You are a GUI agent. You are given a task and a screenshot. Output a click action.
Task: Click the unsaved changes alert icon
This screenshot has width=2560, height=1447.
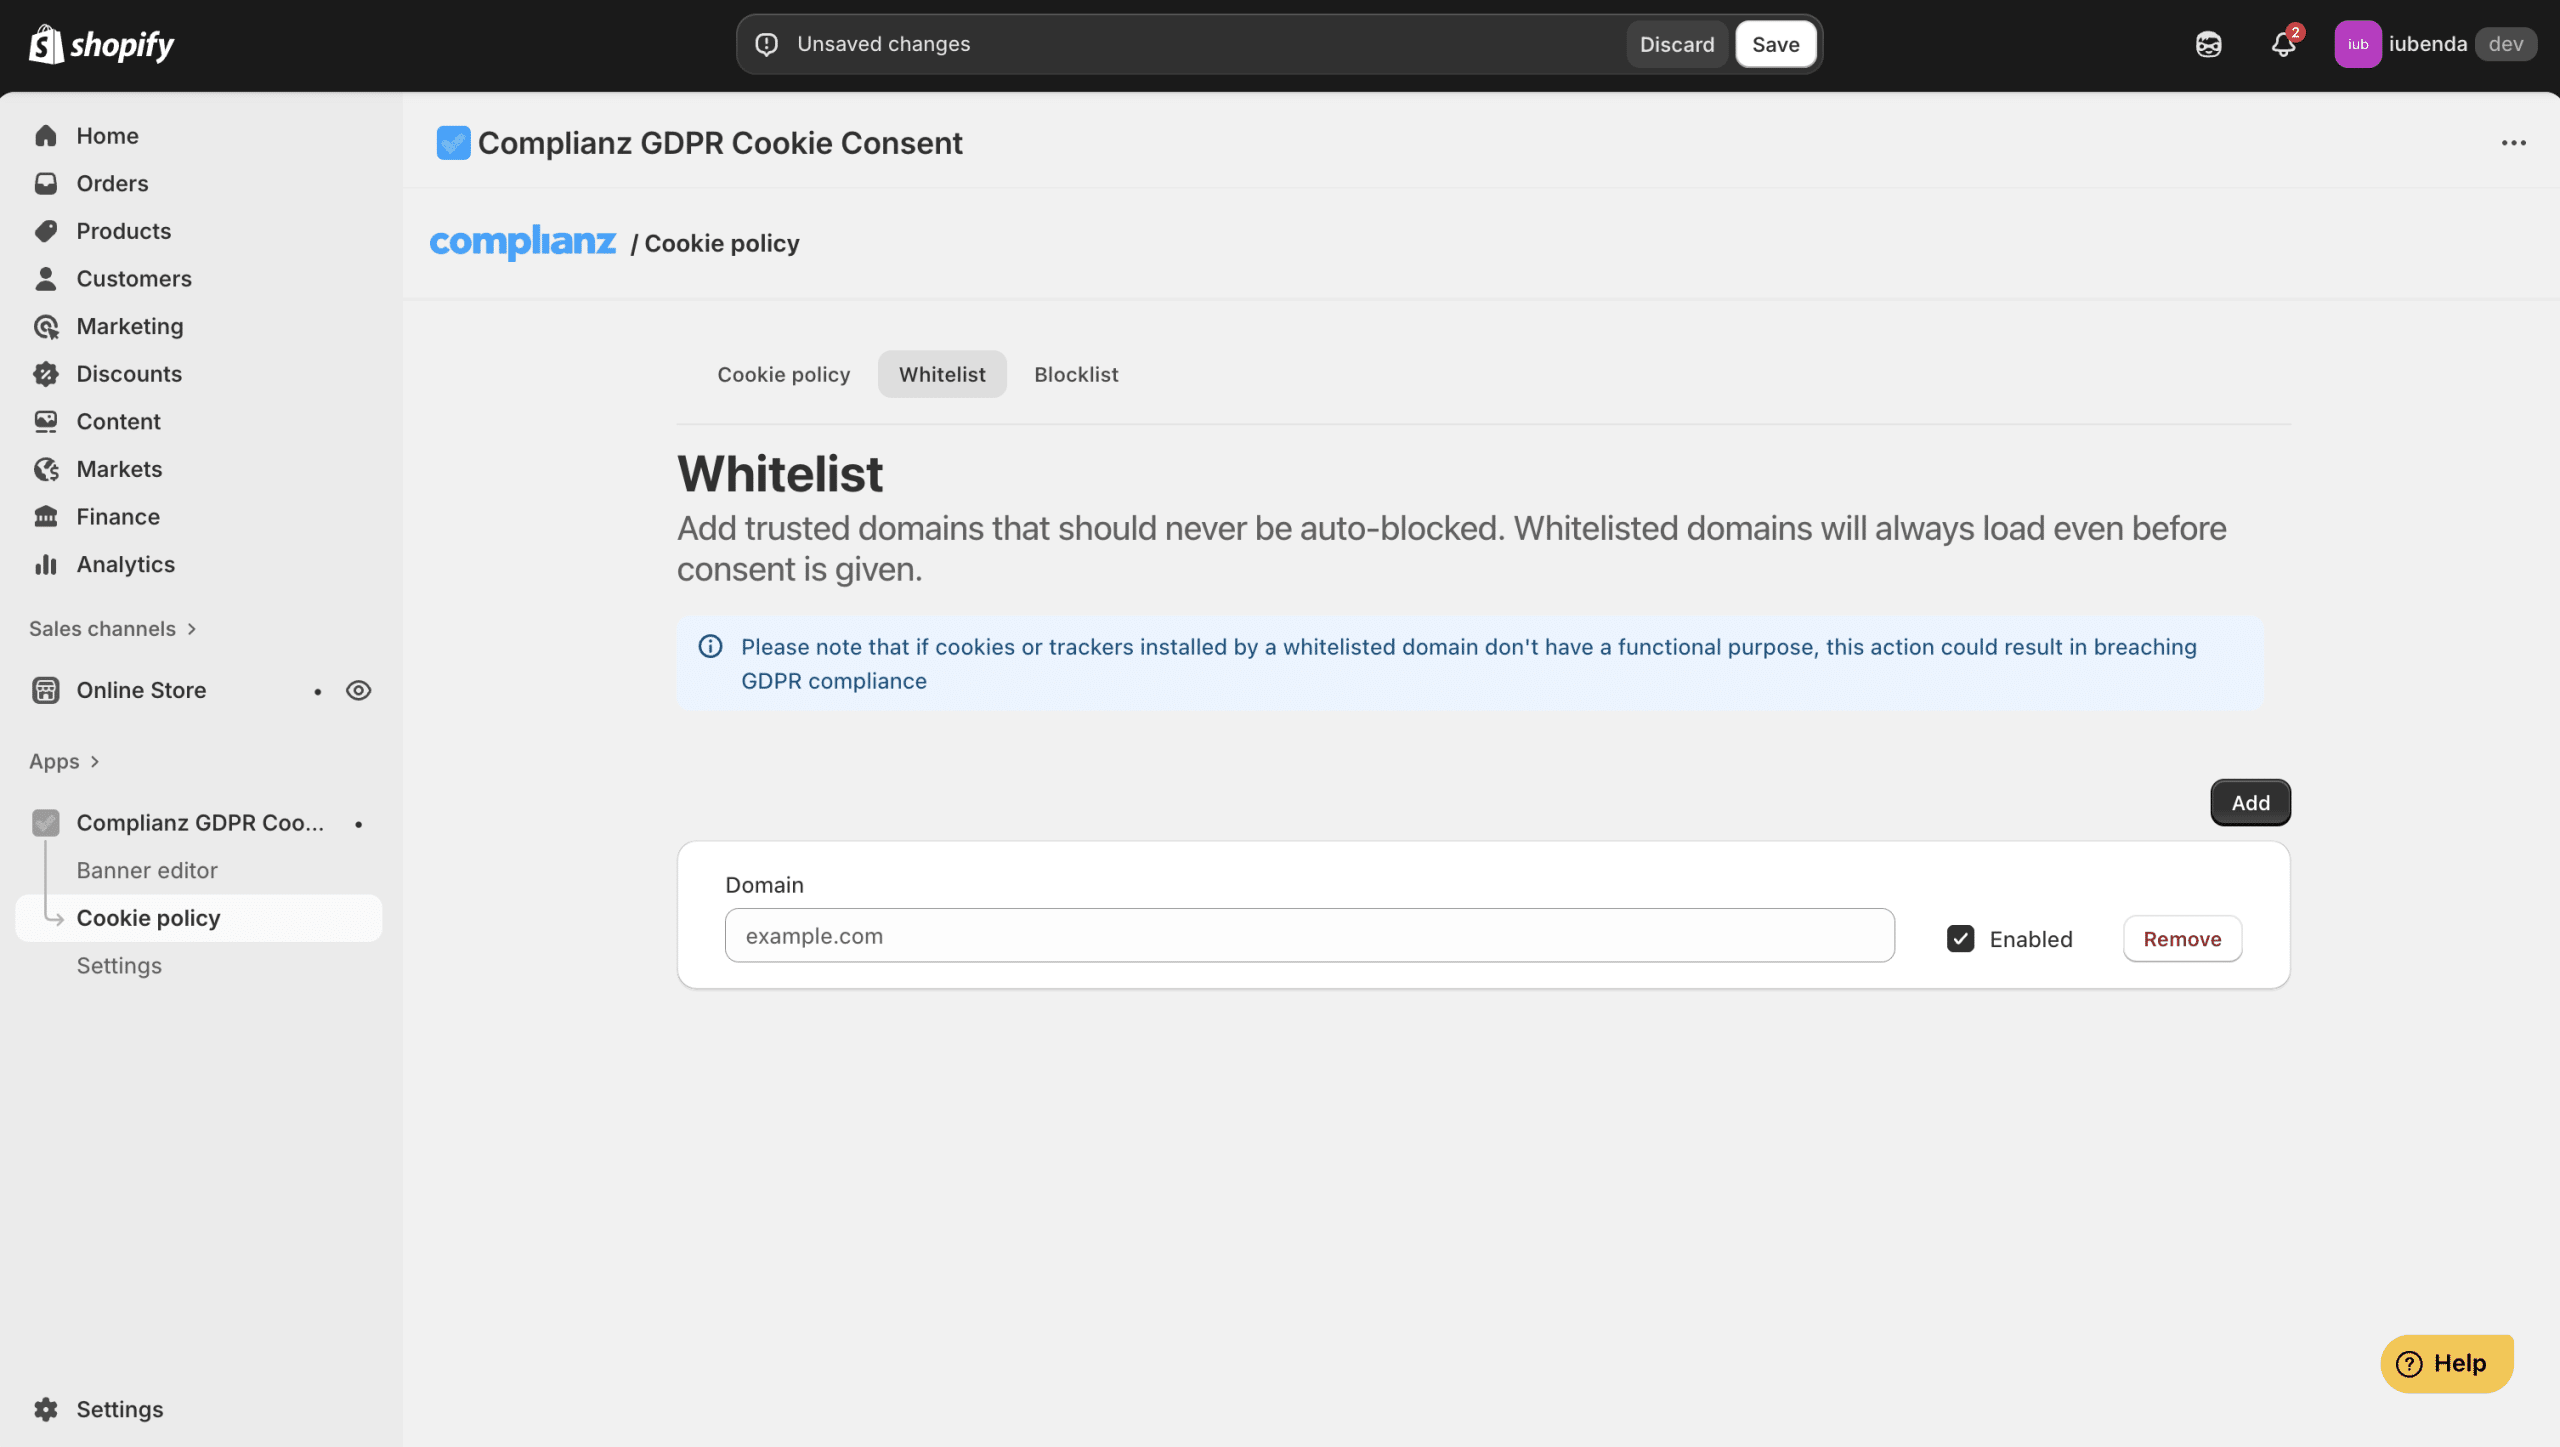tap(766, 44)
